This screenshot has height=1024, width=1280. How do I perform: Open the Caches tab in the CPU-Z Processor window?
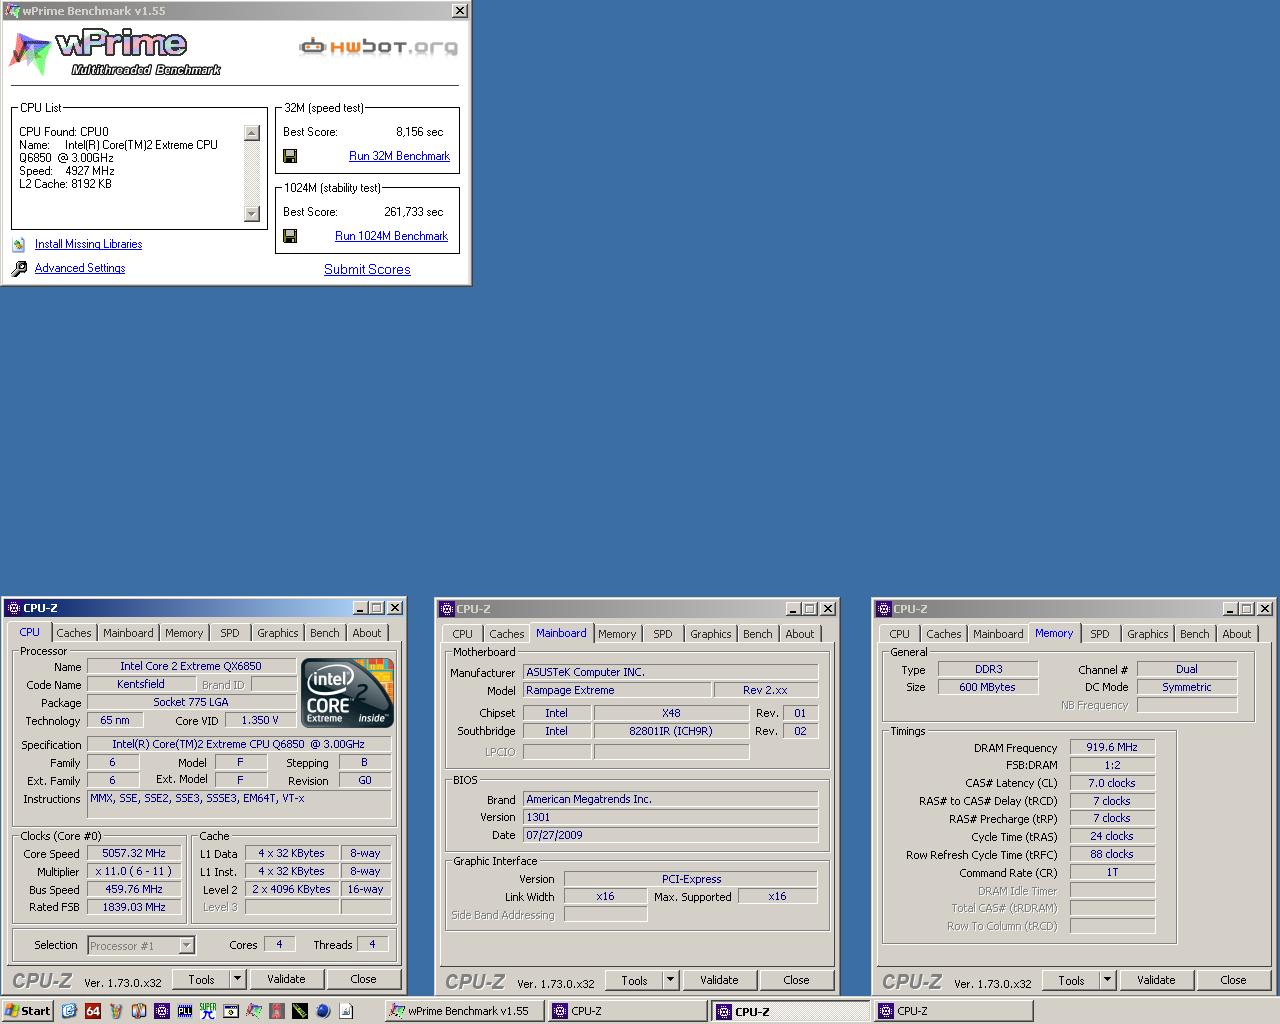point(73,633)
